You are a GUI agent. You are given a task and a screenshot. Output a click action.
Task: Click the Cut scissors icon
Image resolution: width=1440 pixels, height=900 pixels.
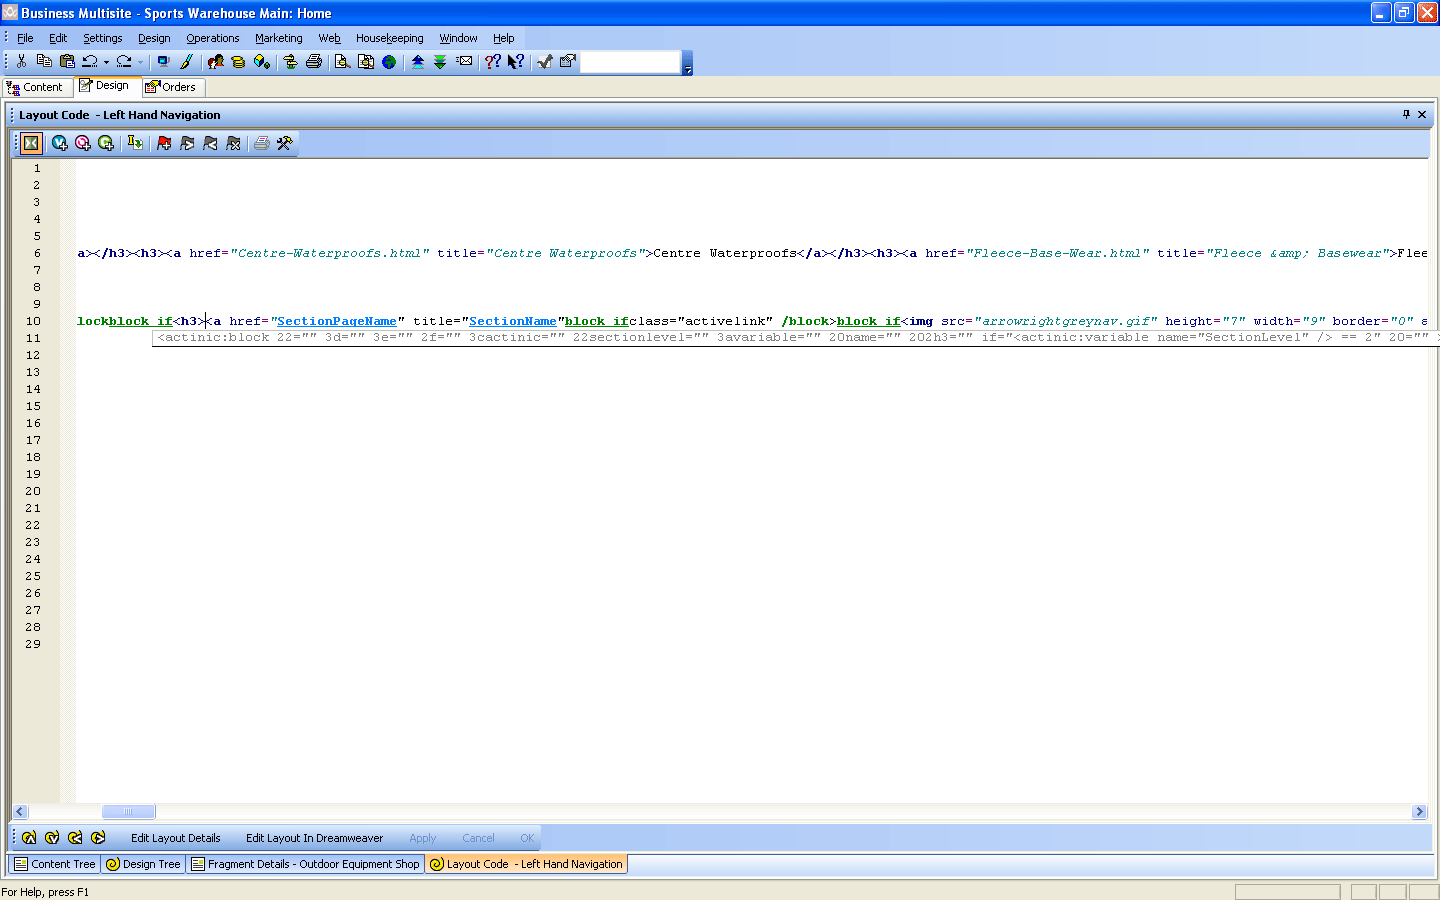click(x=21, y=62)
